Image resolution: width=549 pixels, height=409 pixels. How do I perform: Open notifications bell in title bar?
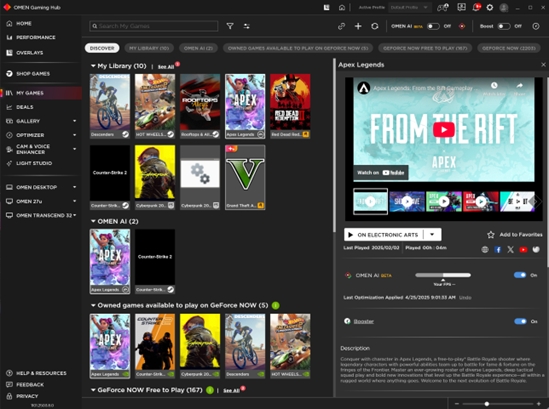(x=476, y=7)
